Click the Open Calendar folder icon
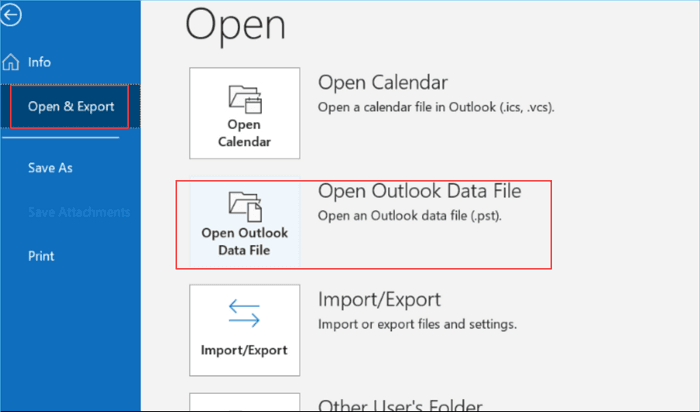This screenshot has height=412, width=700. click(x=244, y=100)
